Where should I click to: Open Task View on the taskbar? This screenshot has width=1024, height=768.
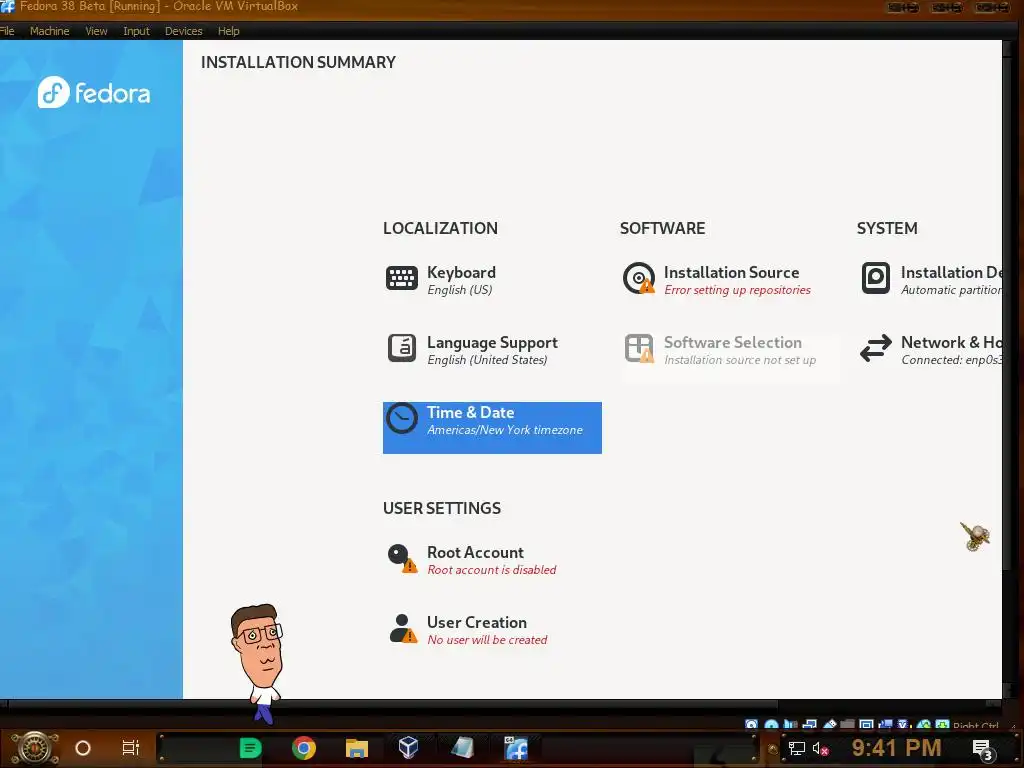[x=131, y=748]
